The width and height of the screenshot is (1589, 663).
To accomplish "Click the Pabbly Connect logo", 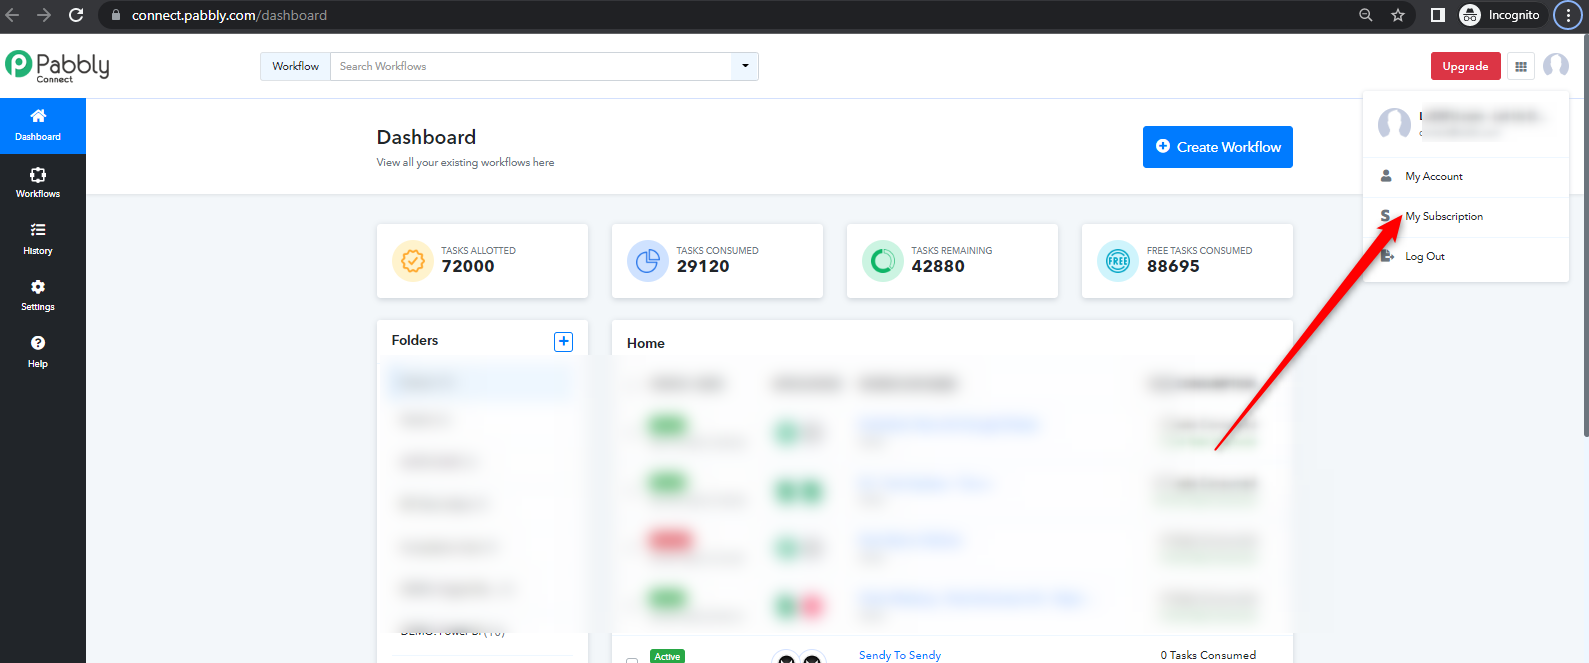I will (57, 66).
